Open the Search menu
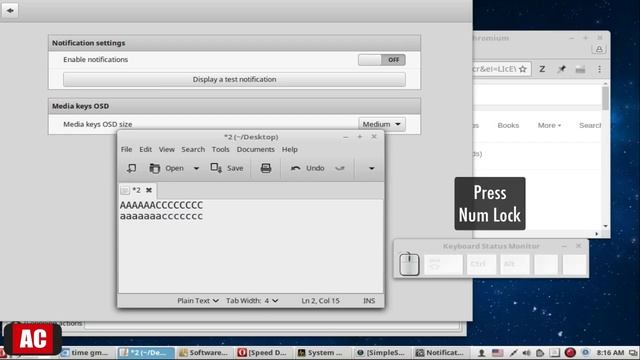 (193, 149)
